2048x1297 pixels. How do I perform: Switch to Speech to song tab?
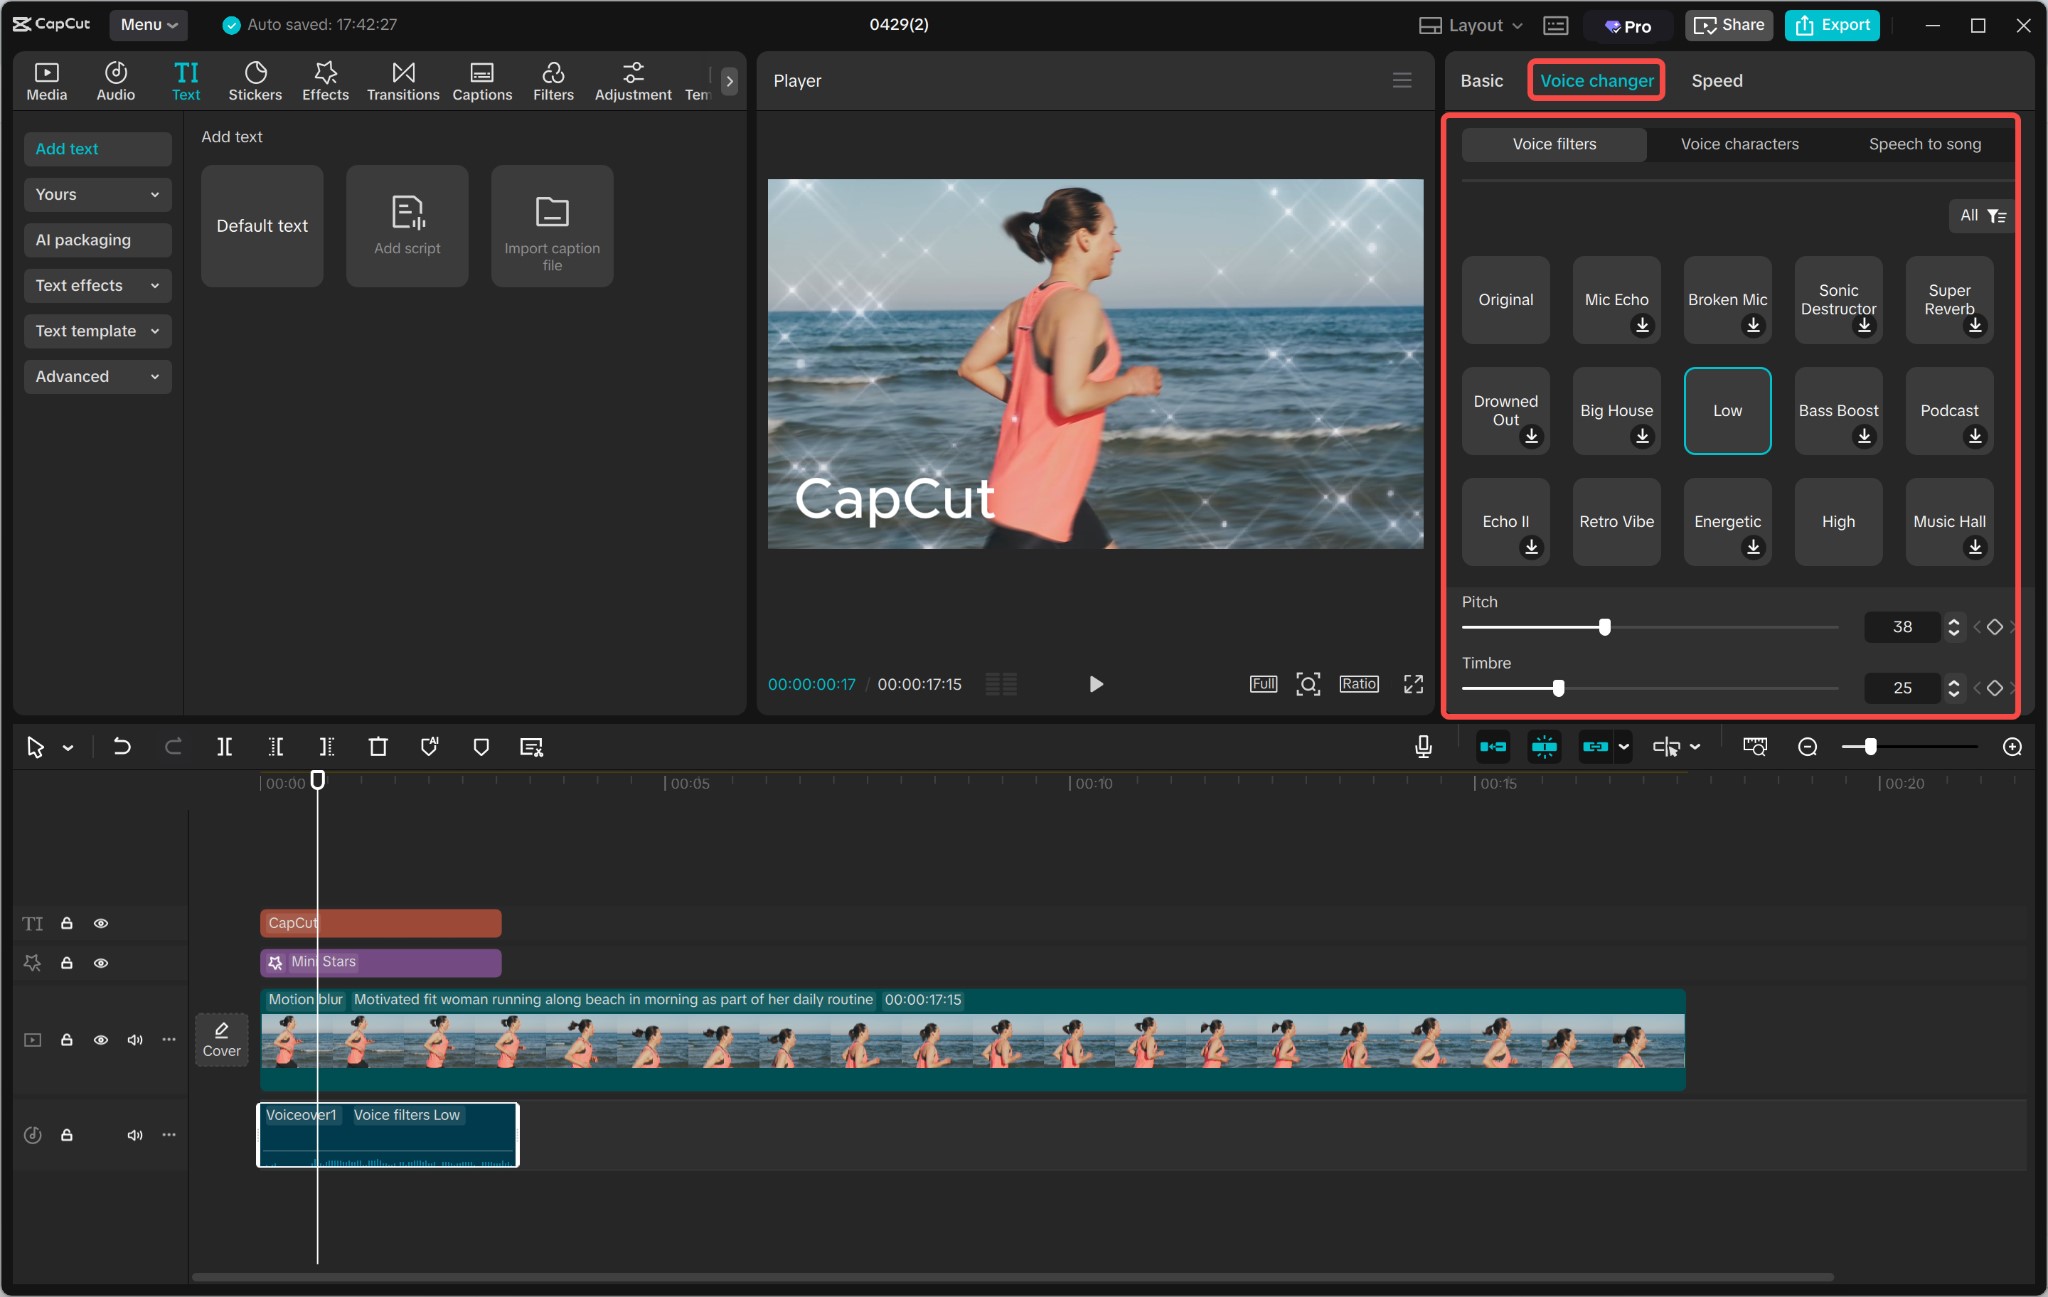1924,144
